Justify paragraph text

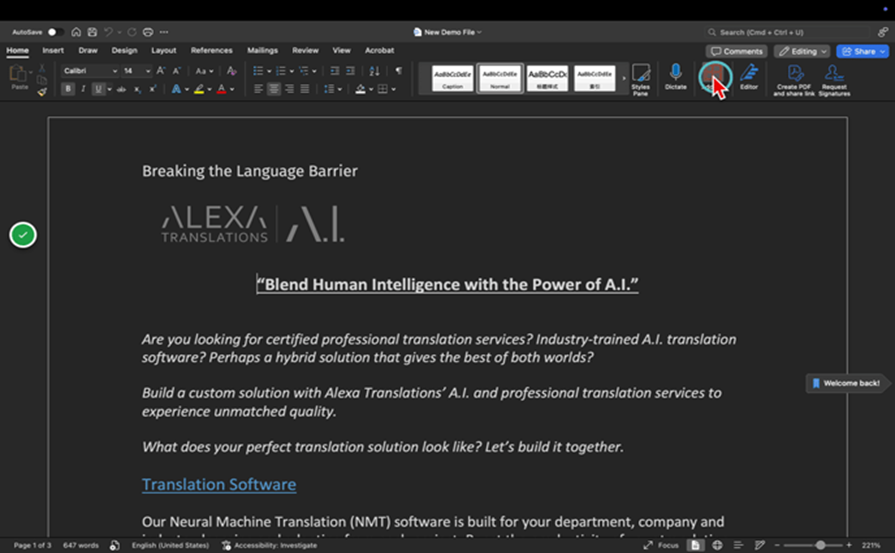pos(305,89)
